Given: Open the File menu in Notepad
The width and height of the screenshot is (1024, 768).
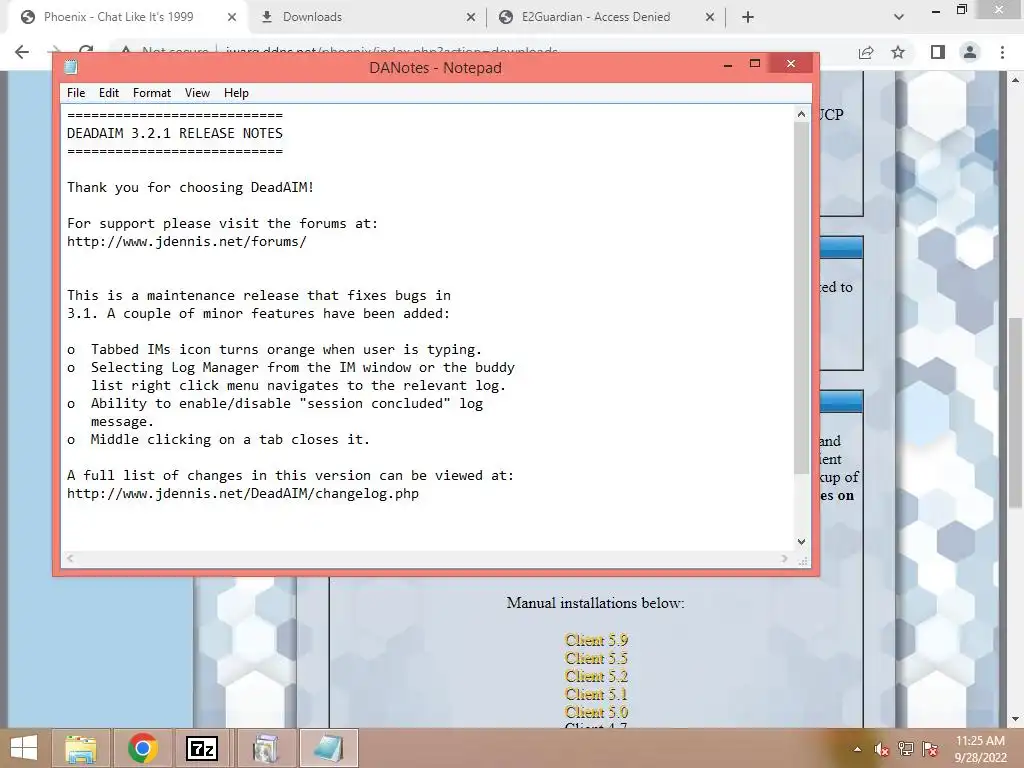Looking at the screenshot, I should click(76, 93).
